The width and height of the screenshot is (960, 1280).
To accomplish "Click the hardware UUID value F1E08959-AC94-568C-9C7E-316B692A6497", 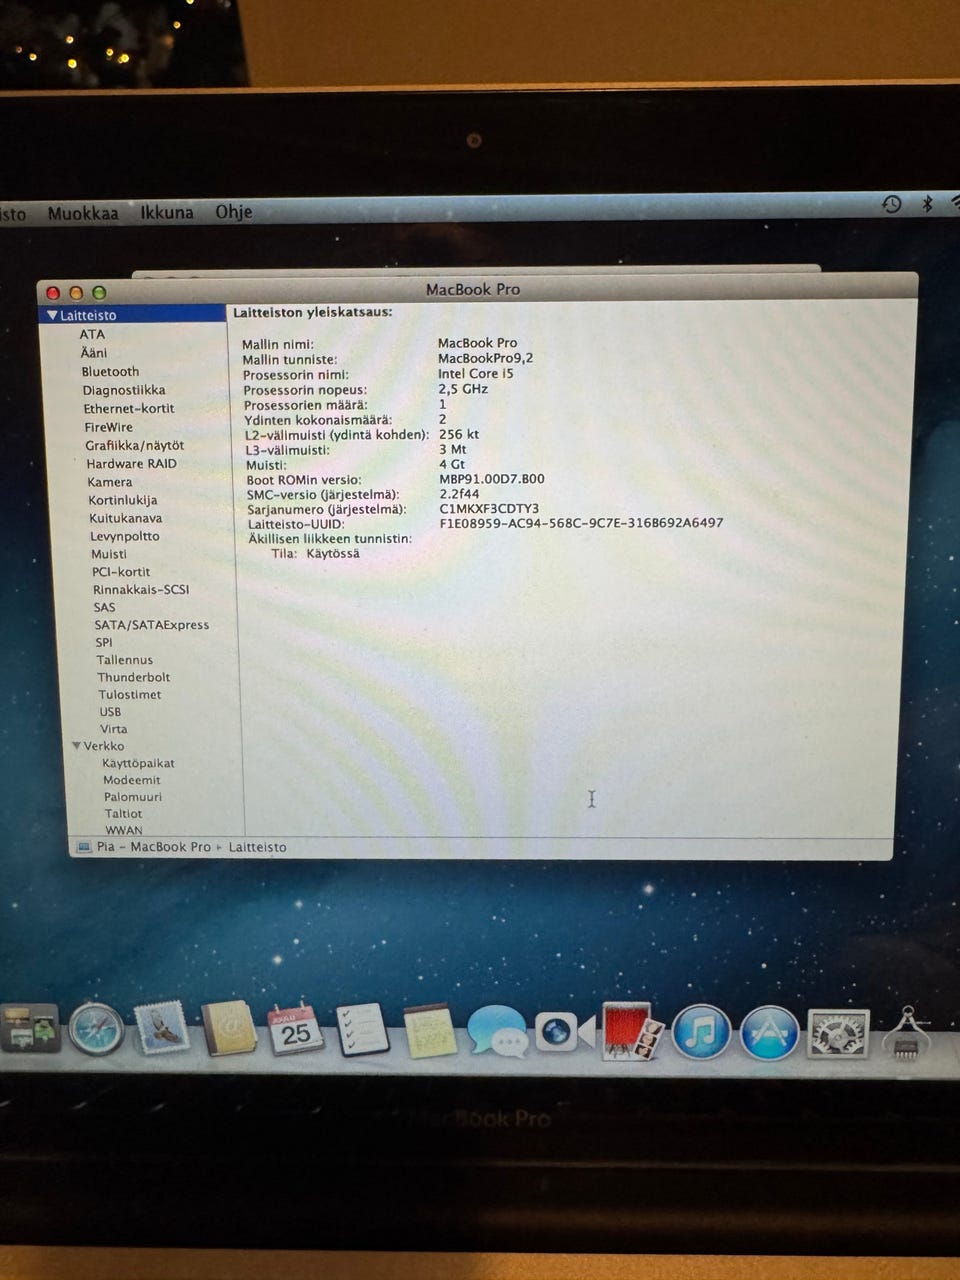I will [581, 523].
